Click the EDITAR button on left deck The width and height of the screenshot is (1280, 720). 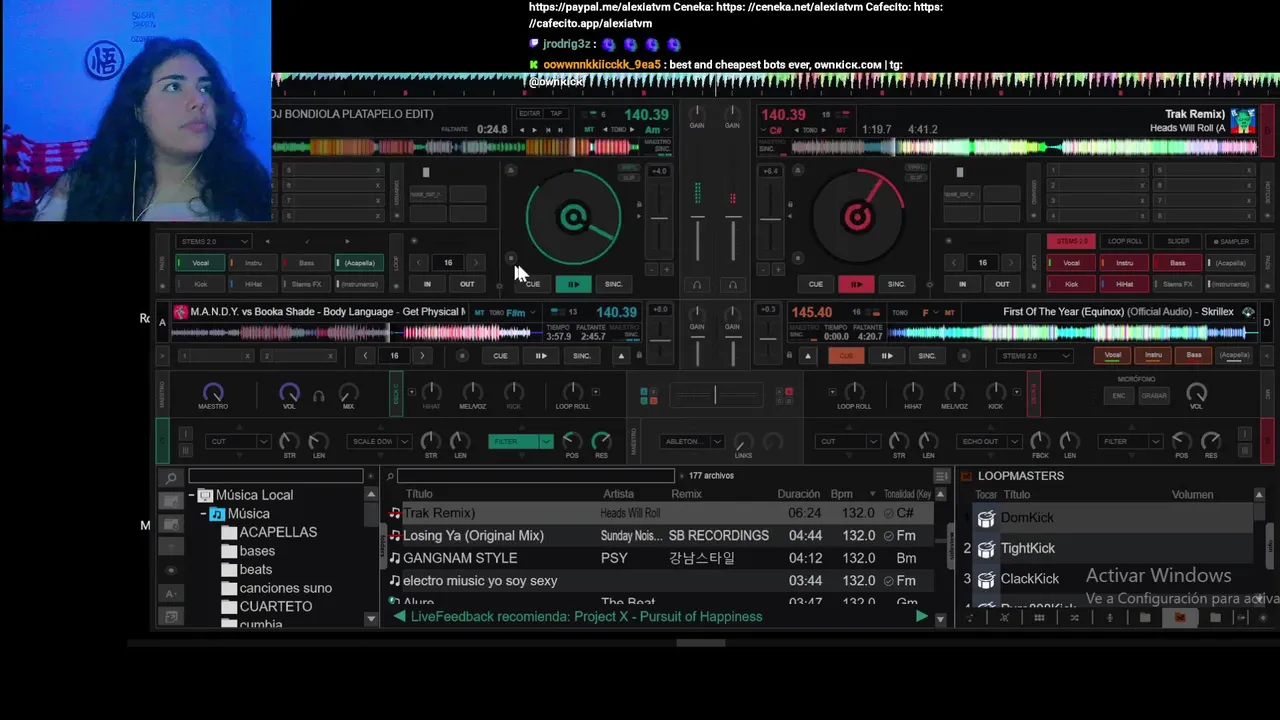pyautogui.click(x=529, y=114)
